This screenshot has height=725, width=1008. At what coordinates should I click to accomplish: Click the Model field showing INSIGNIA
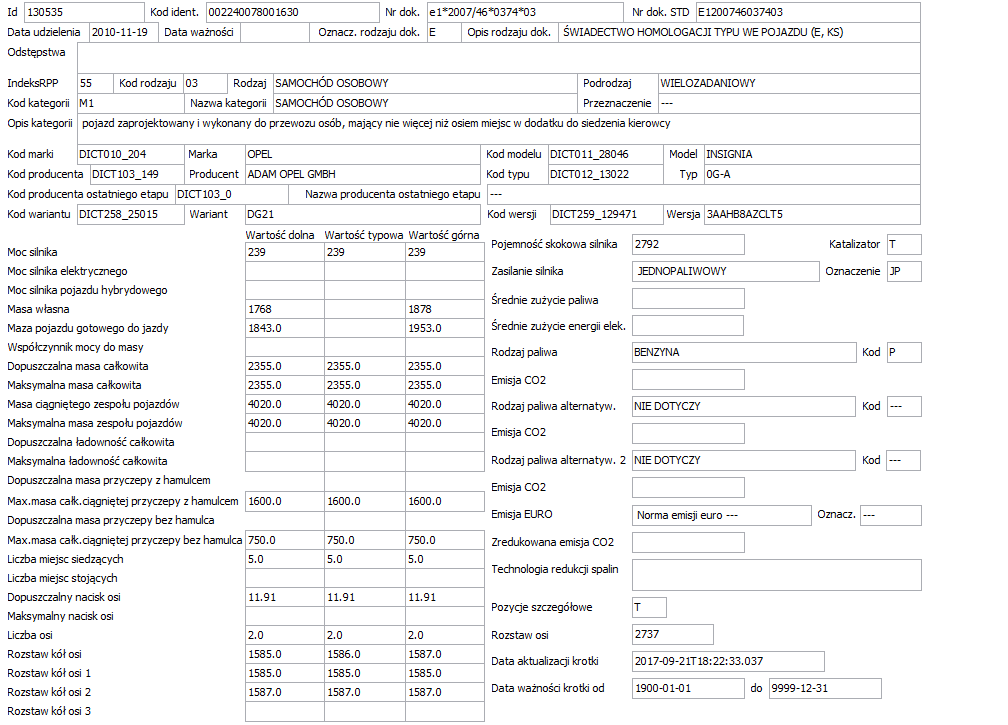coord(812,154)
